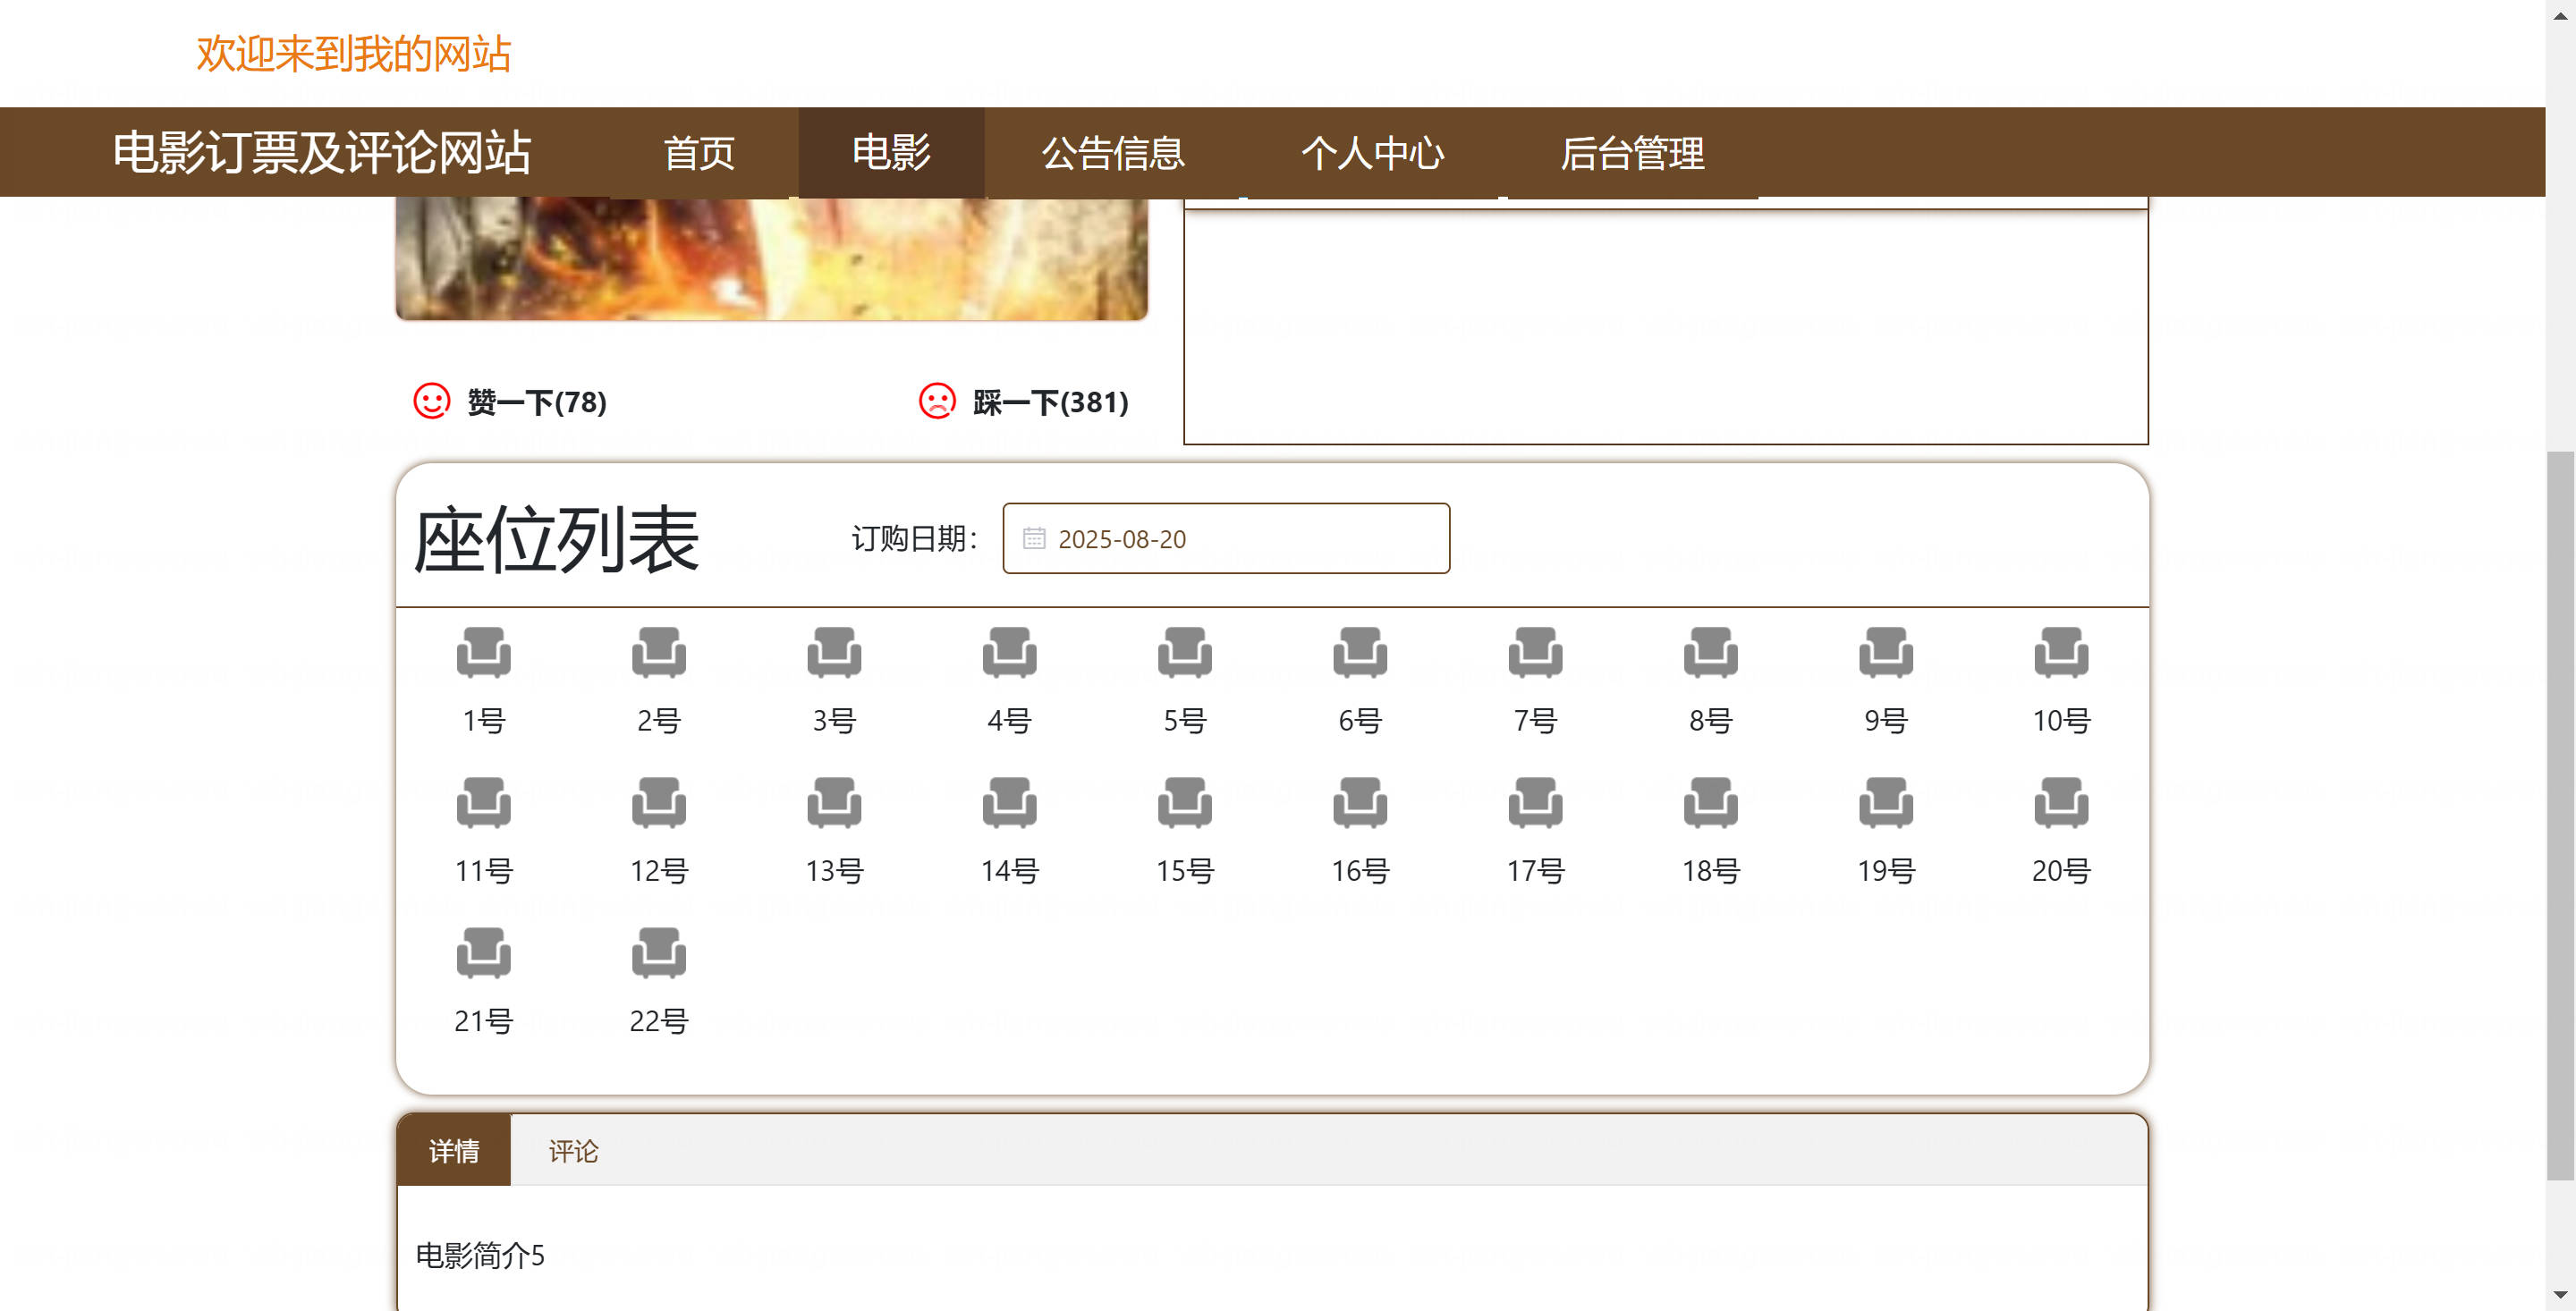Choose seat 10号 armchair icon
2576x1311 pixels.
coord(2060,652)
